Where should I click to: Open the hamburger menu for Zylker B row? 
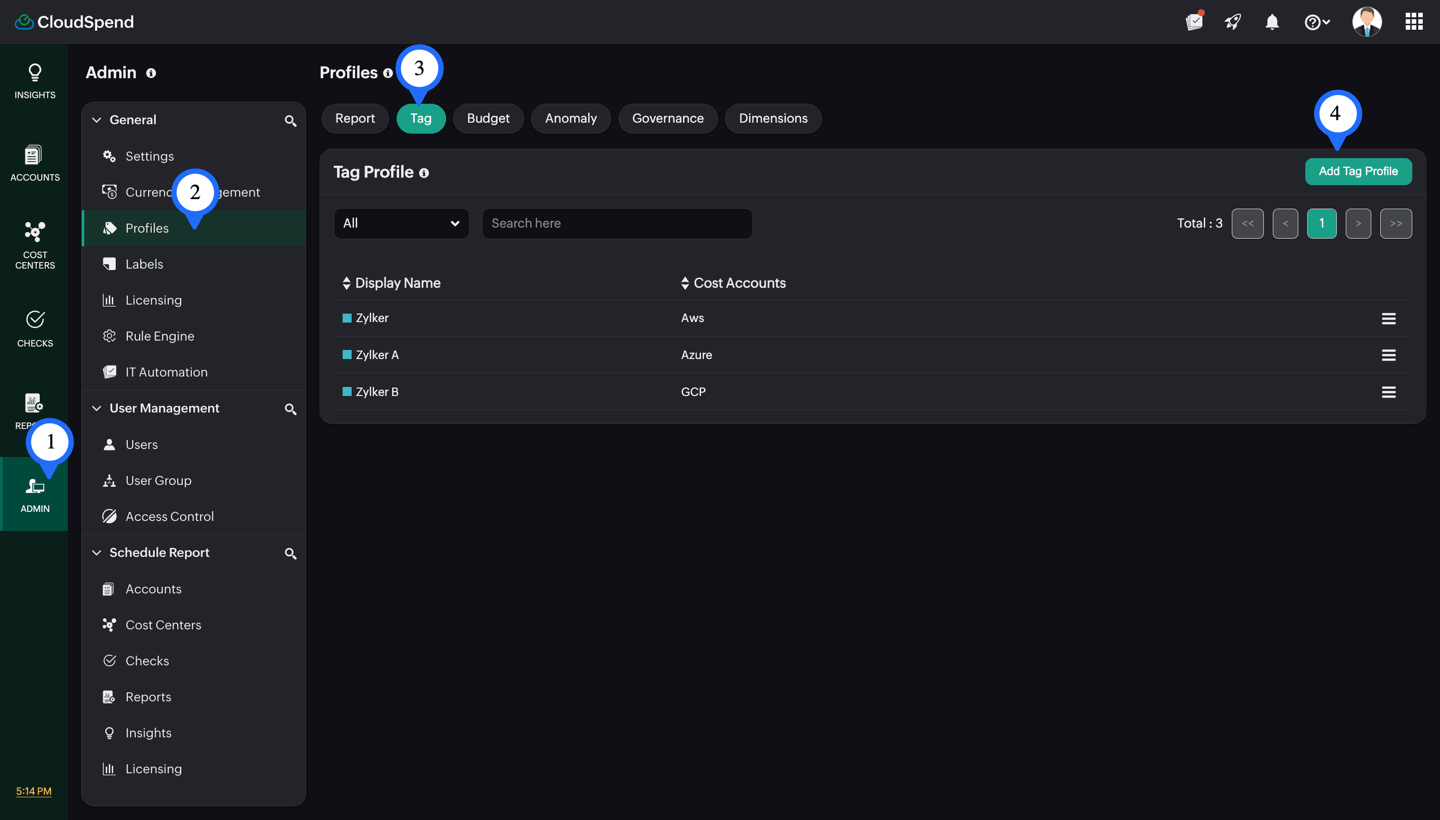(1388, 392)
